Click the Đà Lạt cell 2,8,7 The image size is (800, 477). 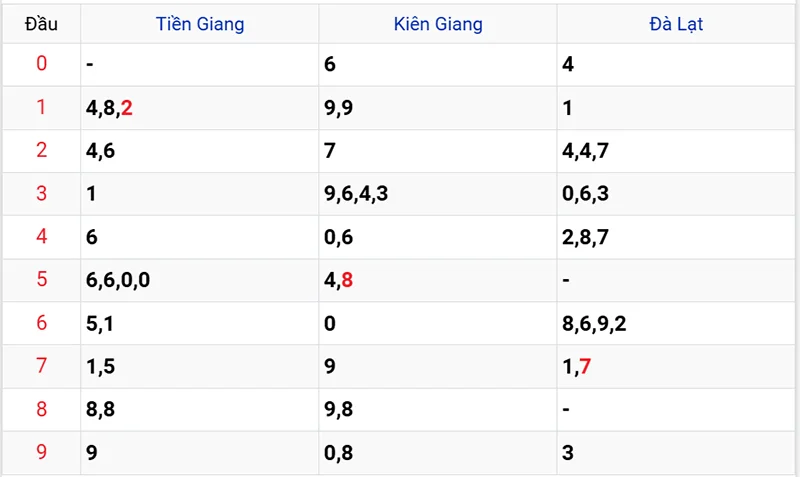tap(587, 237)
